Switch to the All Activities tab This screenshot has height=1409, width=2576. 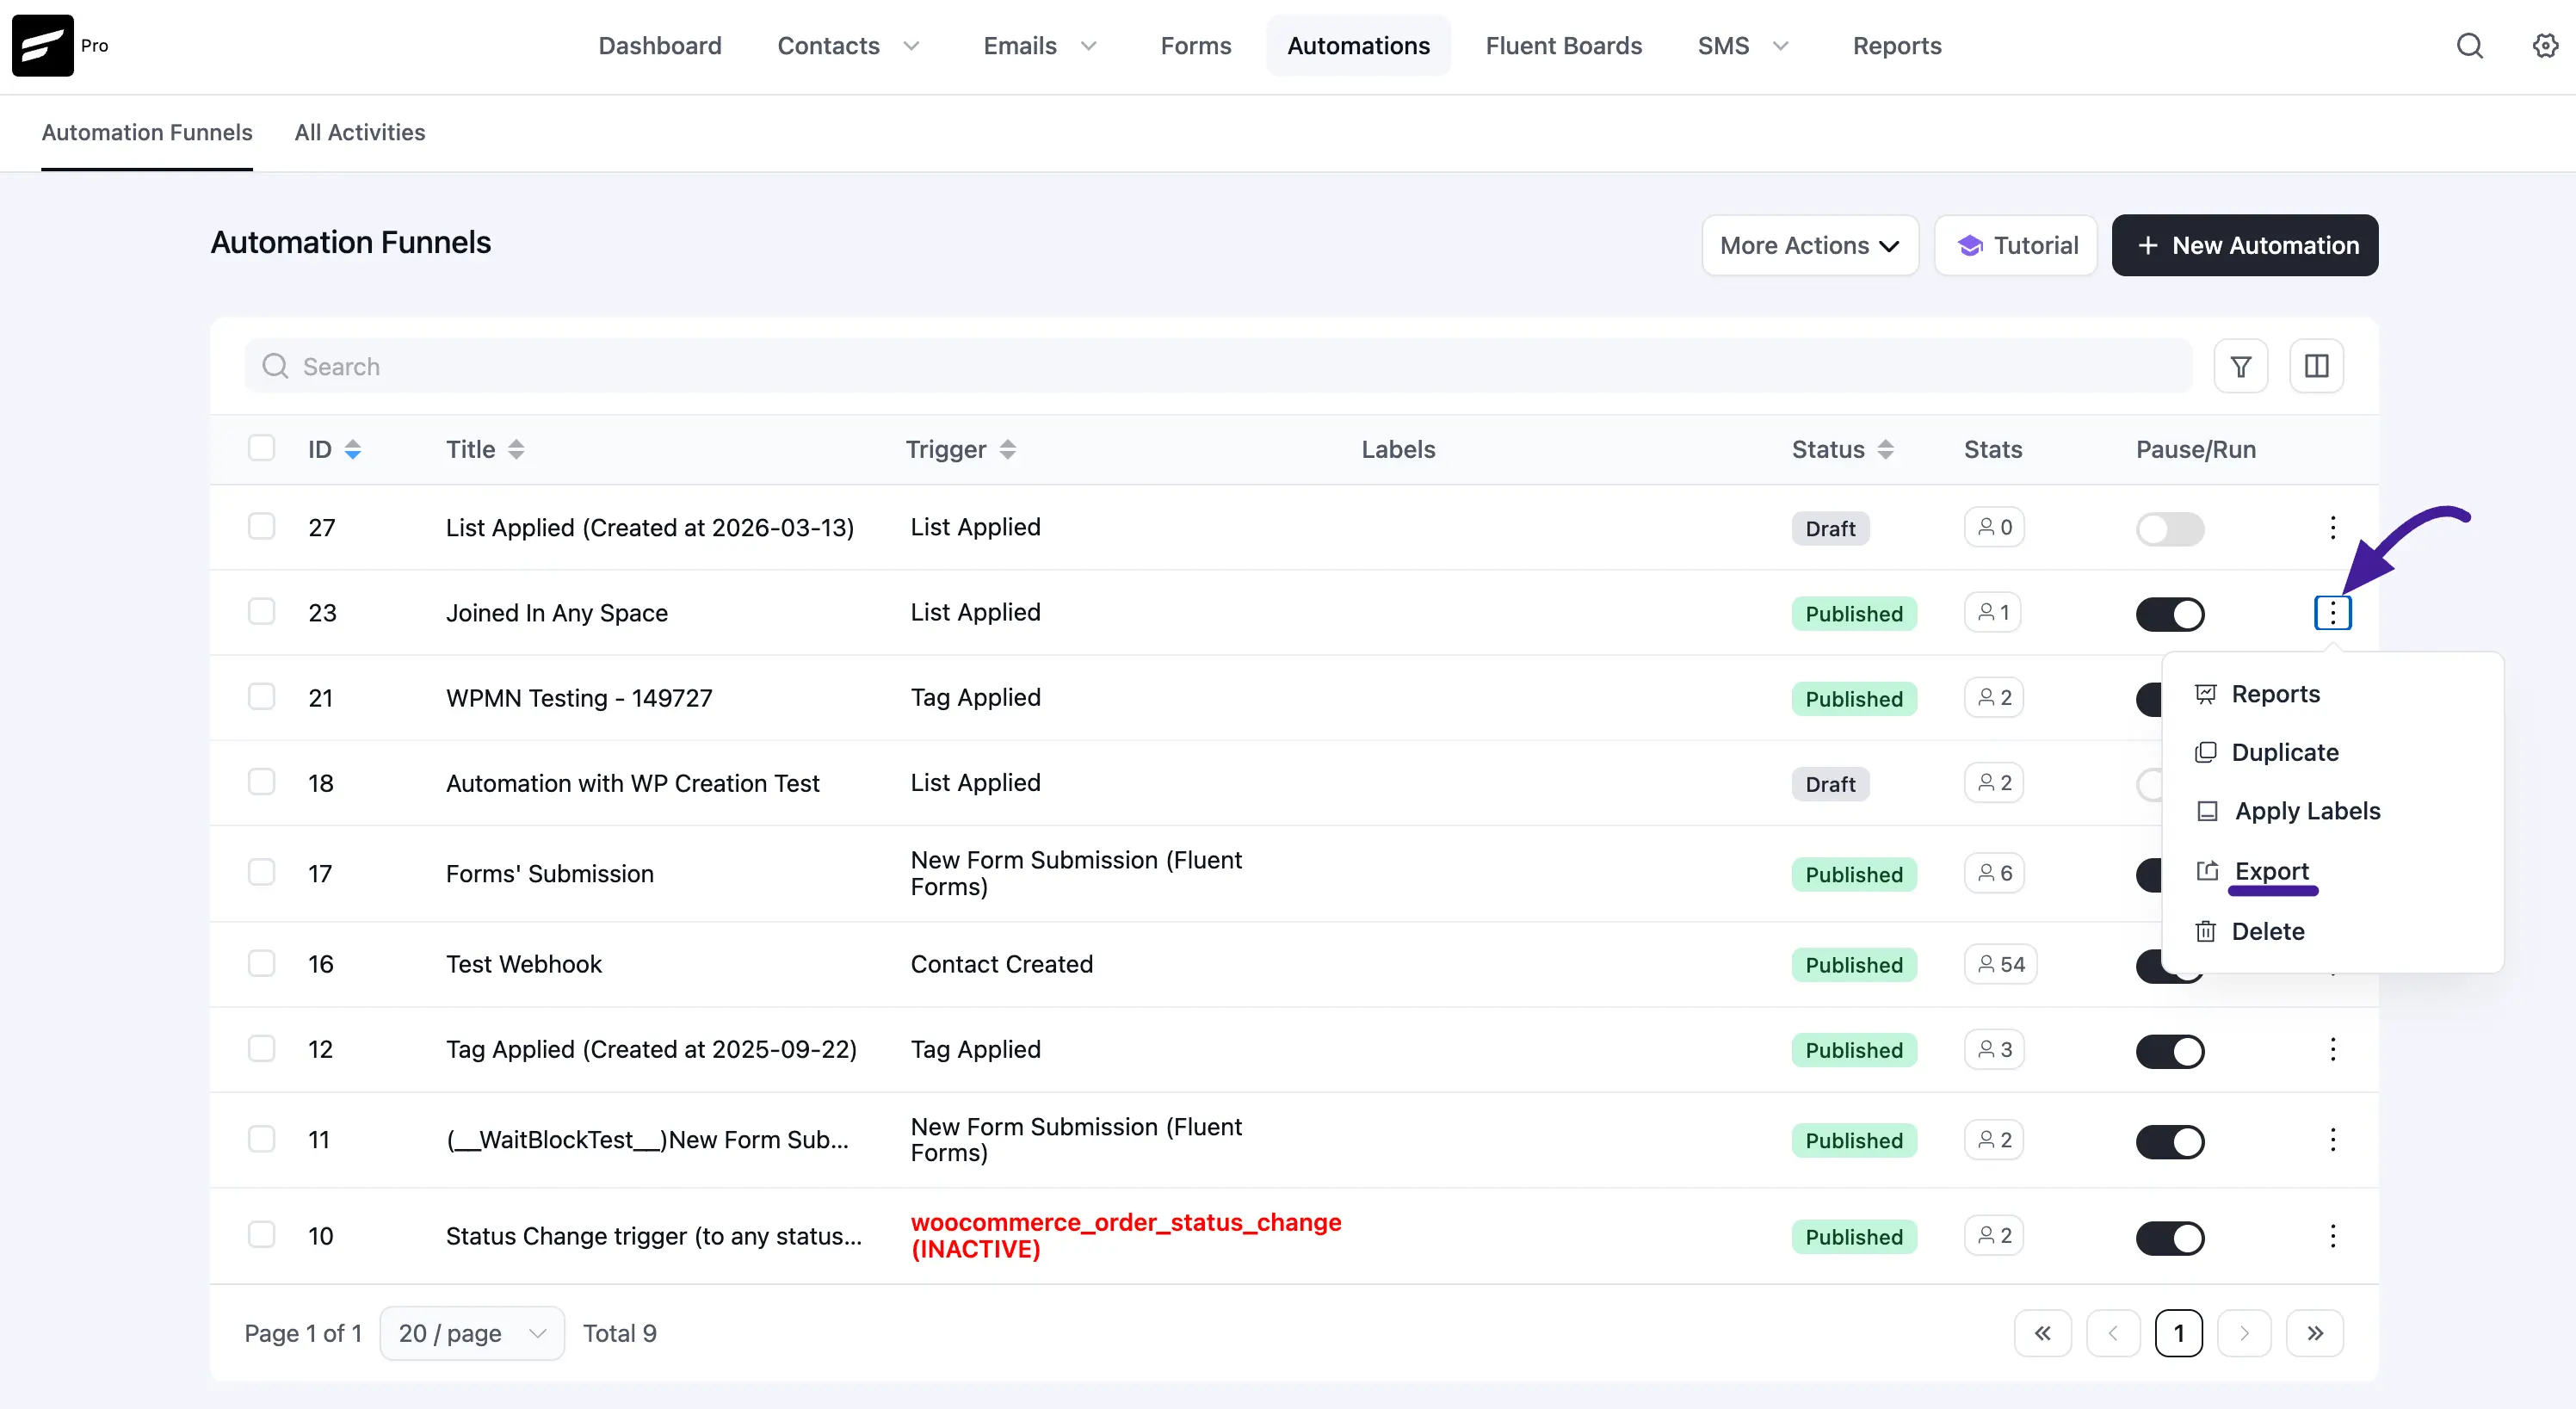point(360,133)
